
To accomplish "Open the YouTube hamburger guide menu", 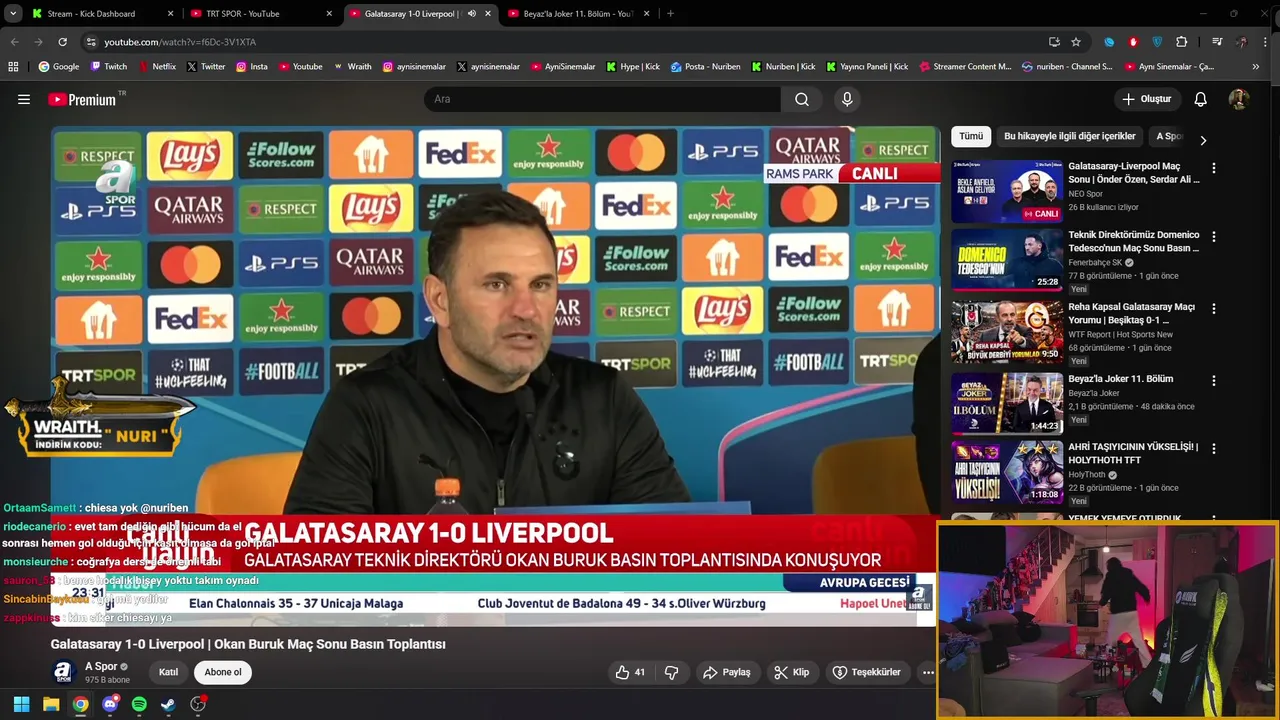I will pyautogui.click(x=24, y=99).
